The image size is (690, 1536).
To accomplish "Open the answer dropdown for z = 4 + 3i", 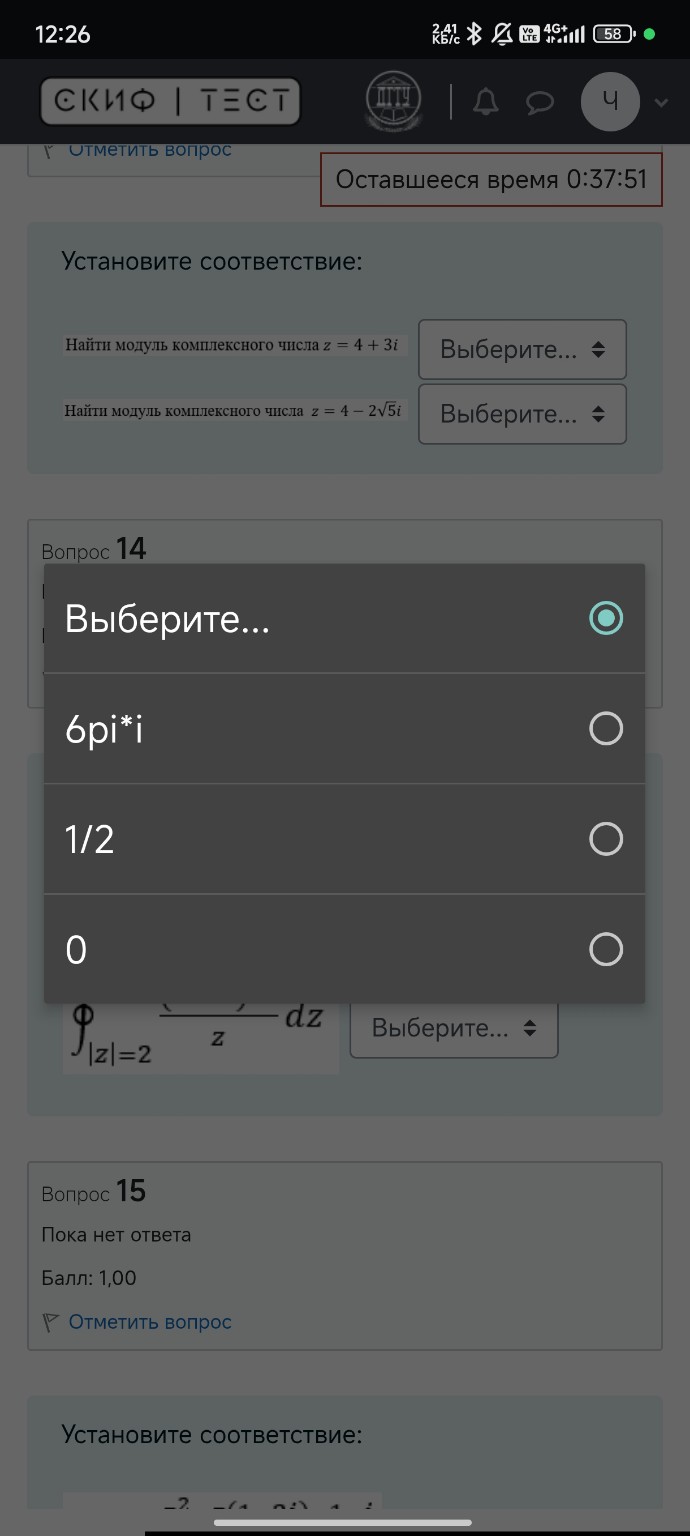I will point(521,349).
